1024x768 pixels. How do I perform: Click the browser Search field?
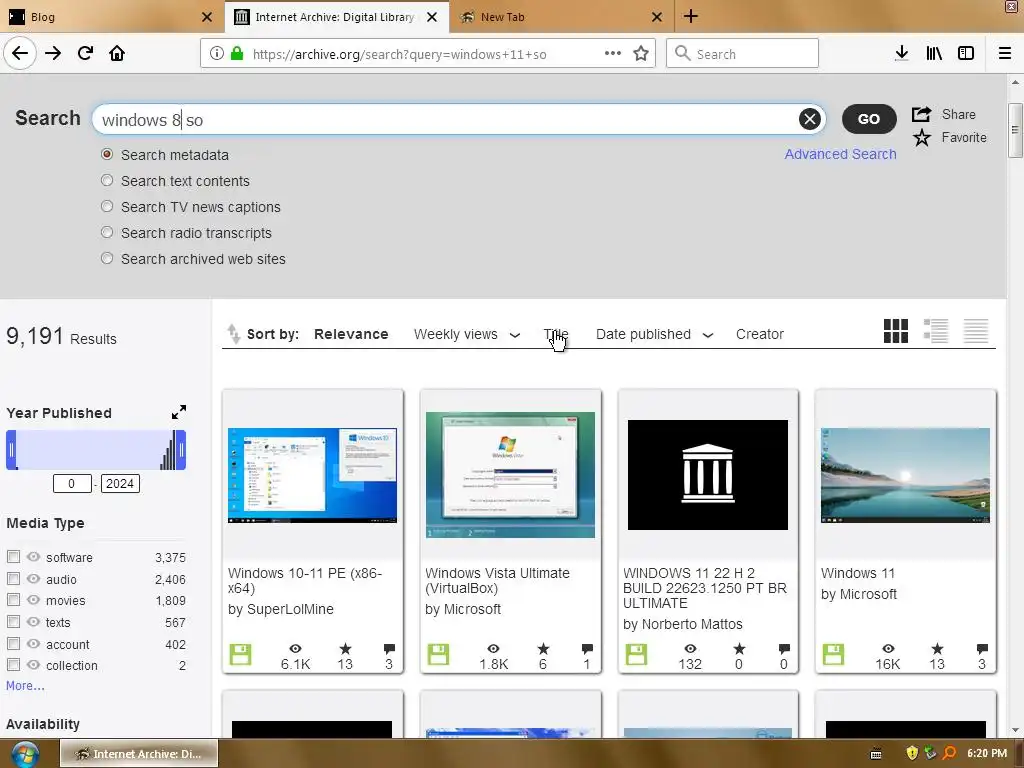click(x=743, y=54)
